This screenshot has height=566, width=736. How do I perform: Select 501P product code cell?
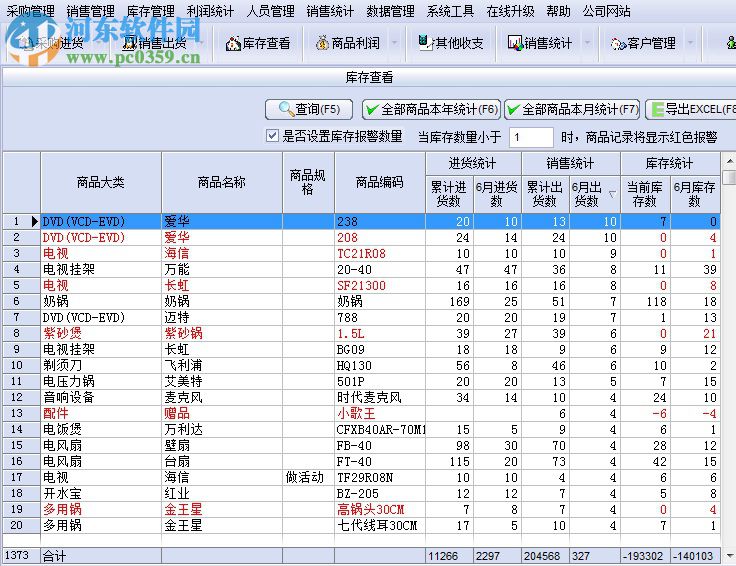click(380, 381)
